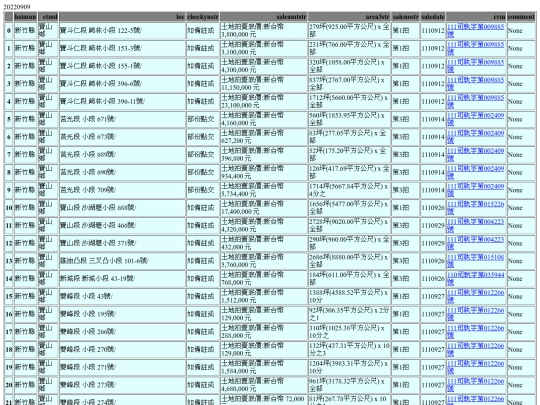
Task: Click the 1110927 sale date in row 16
Action: tap(433, 314)
